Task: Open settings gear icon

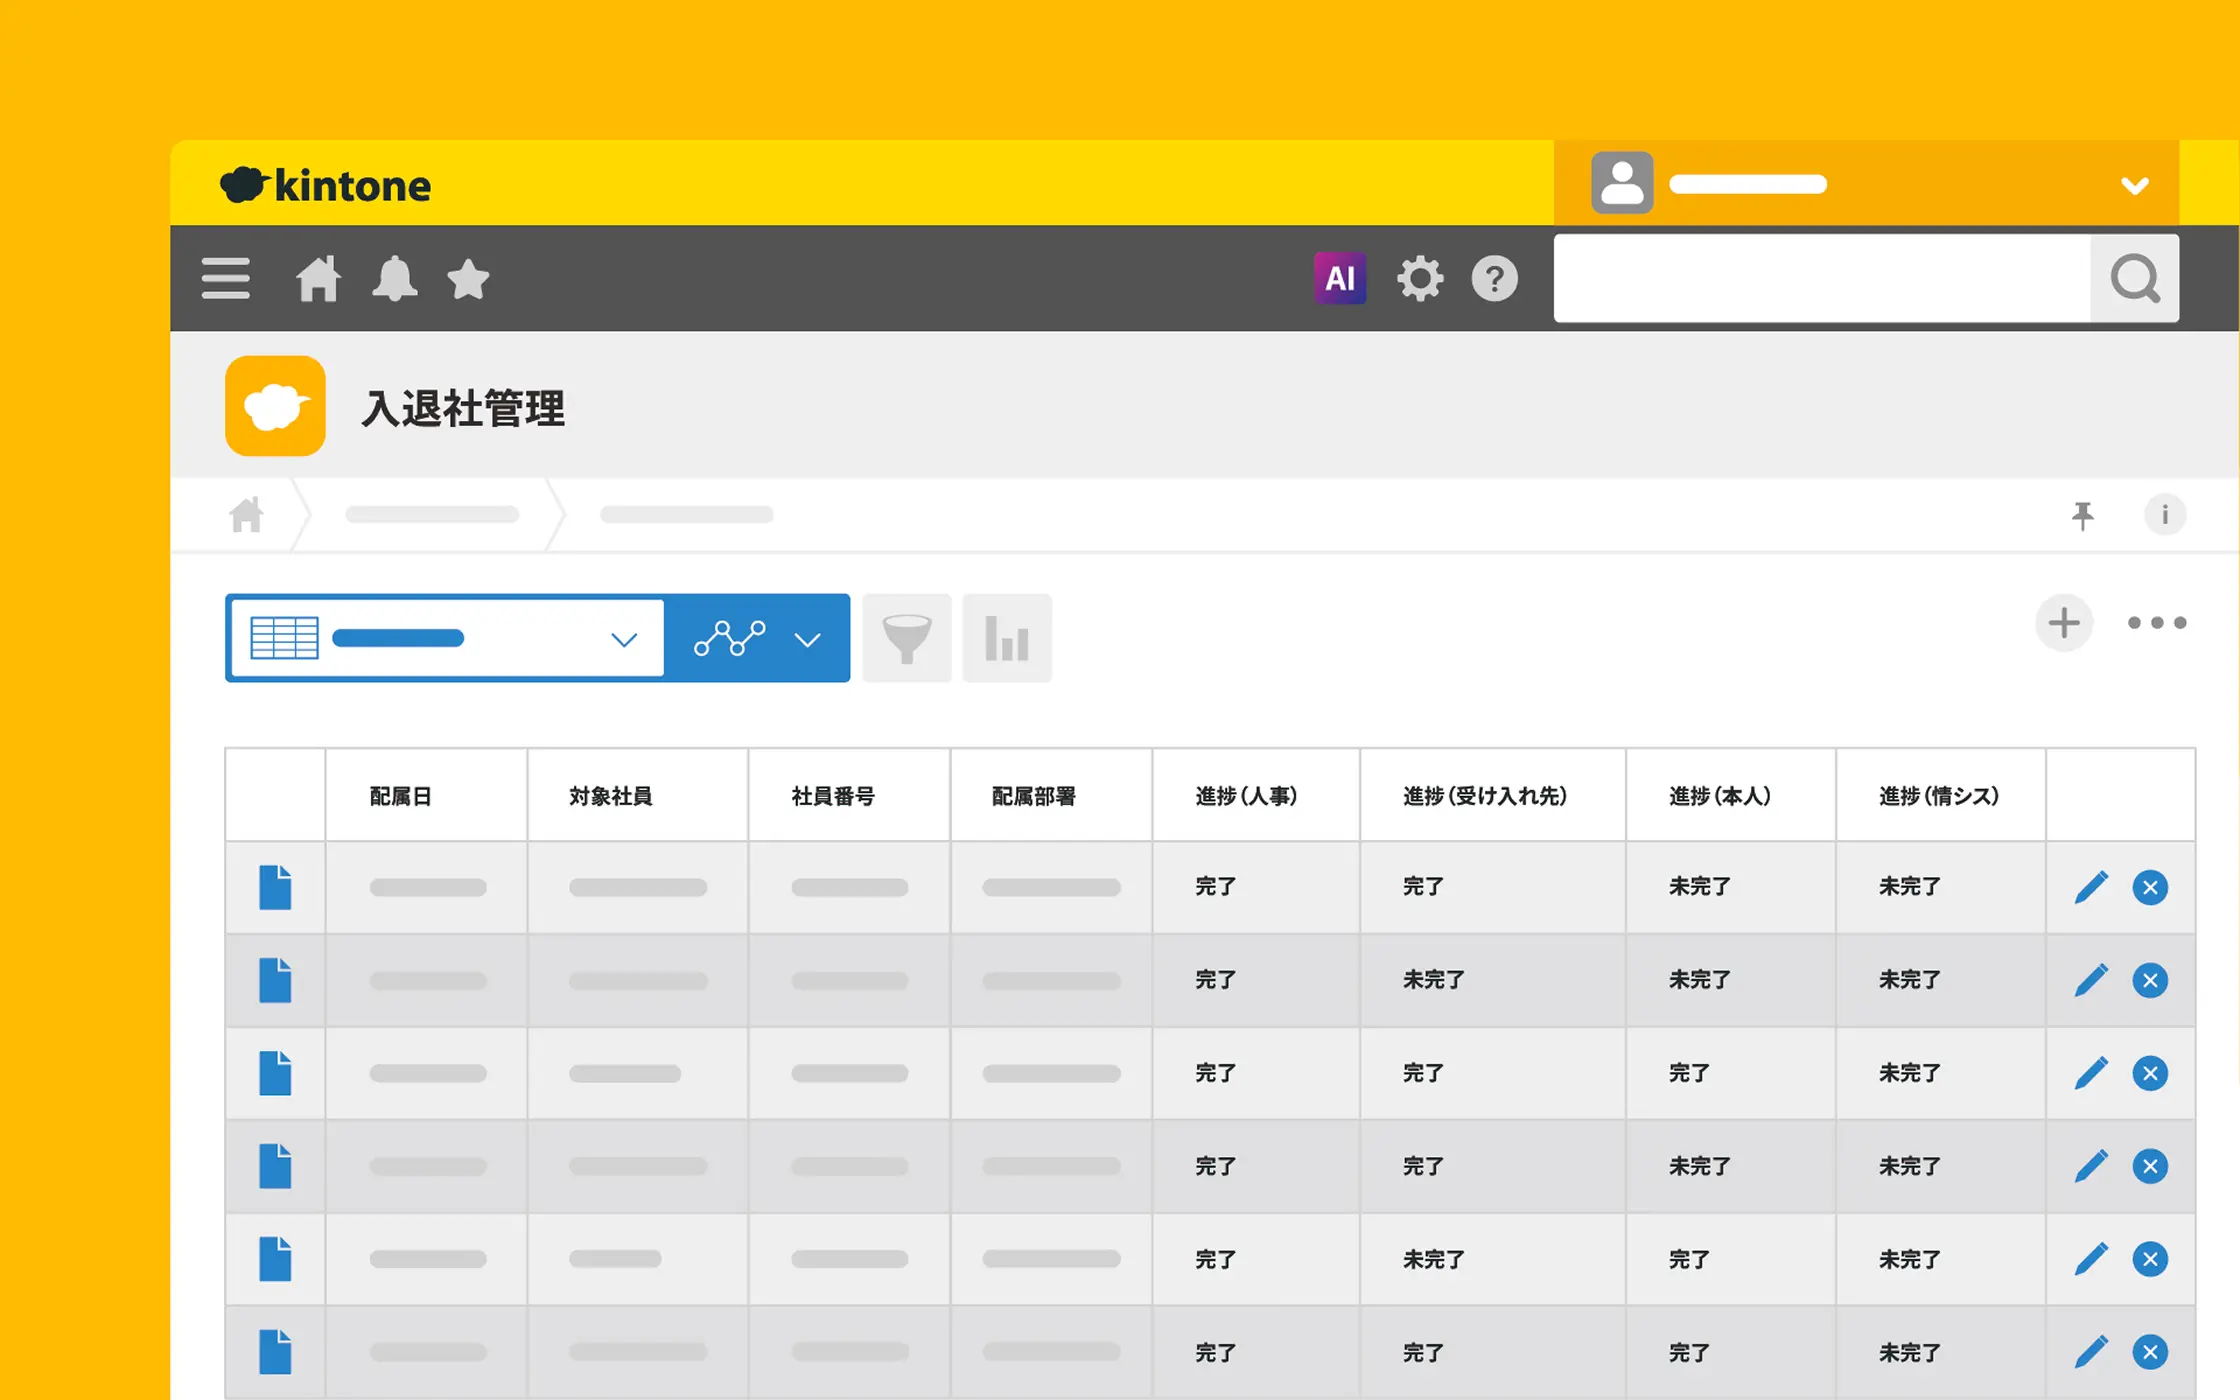Action: point(1420,278)
